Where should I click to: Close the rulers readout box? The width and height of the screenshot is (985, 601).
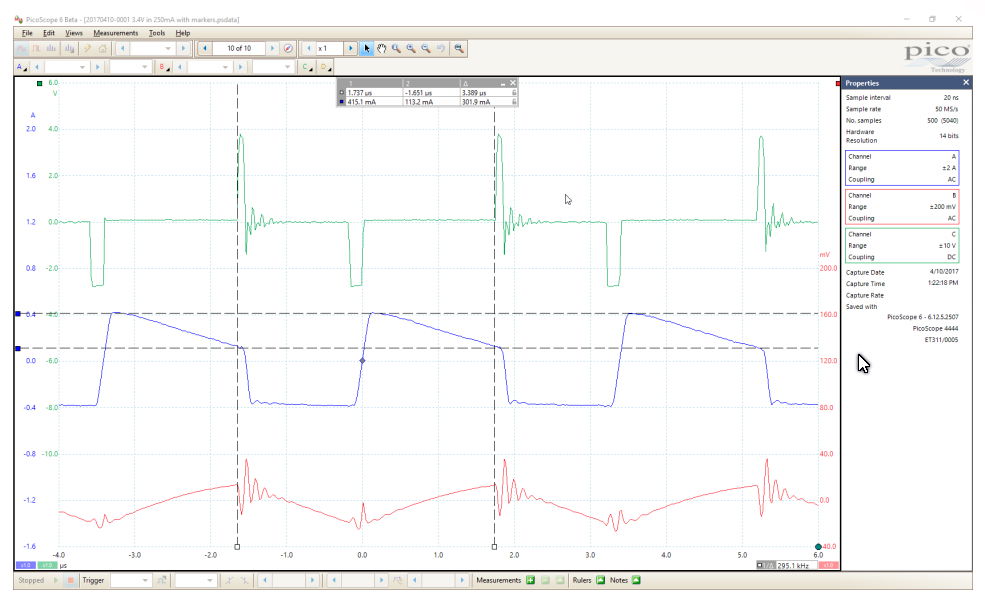(x=513, y=83)
